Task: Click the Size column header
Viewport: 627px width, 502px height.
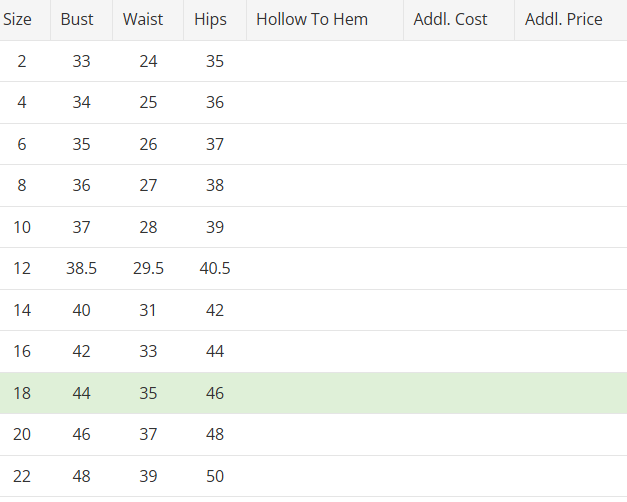Action: pyautogui.click(x=17, y=20)
